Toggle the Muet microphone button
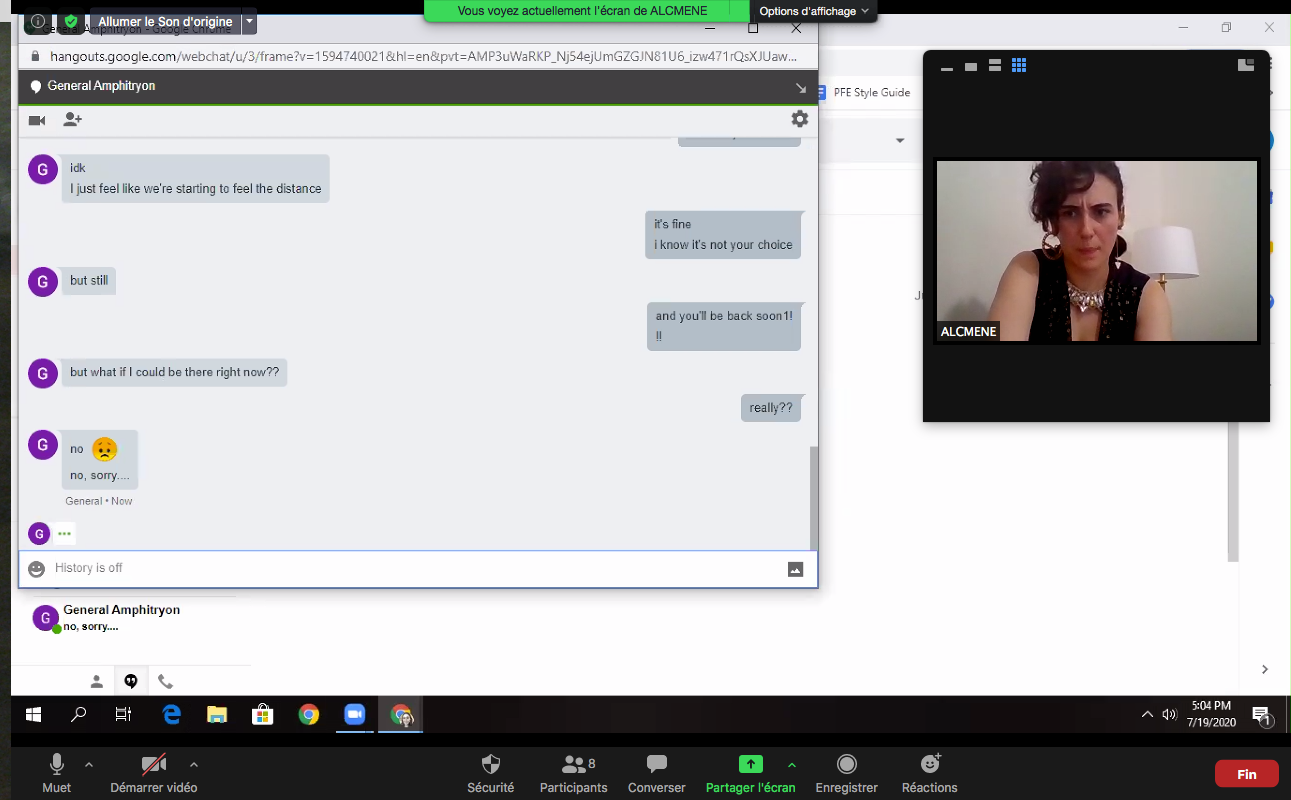The height and width of the screenshot is (800, 1291). click(57, 773)
